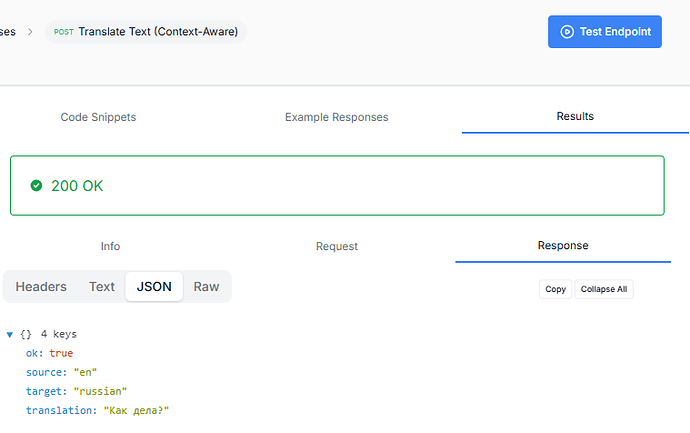
Task: Click the translation value "Как дела?"
Action: [143, 410]
